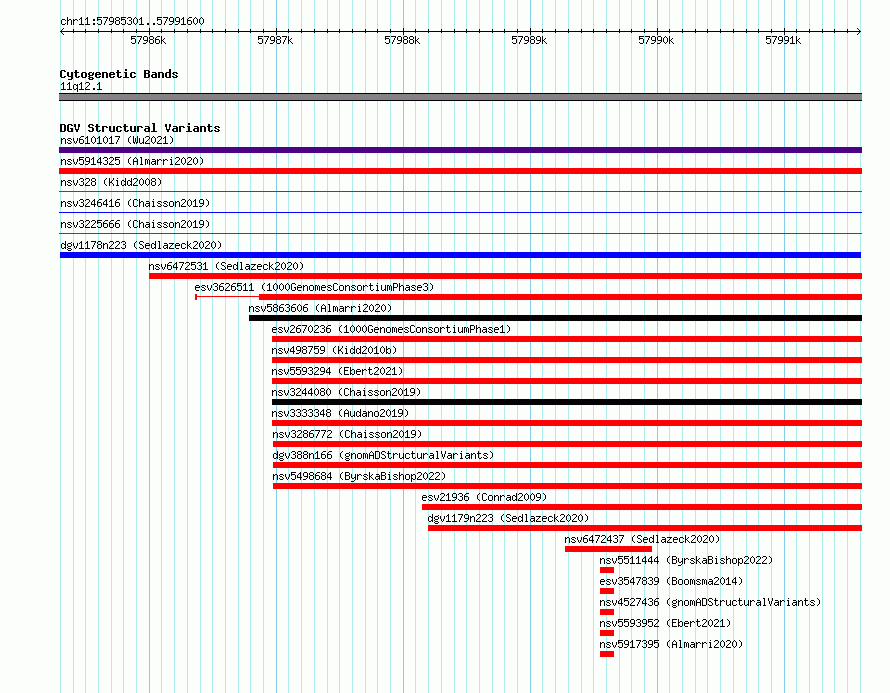Click the 11q12.1 band label

coord(81,86)
